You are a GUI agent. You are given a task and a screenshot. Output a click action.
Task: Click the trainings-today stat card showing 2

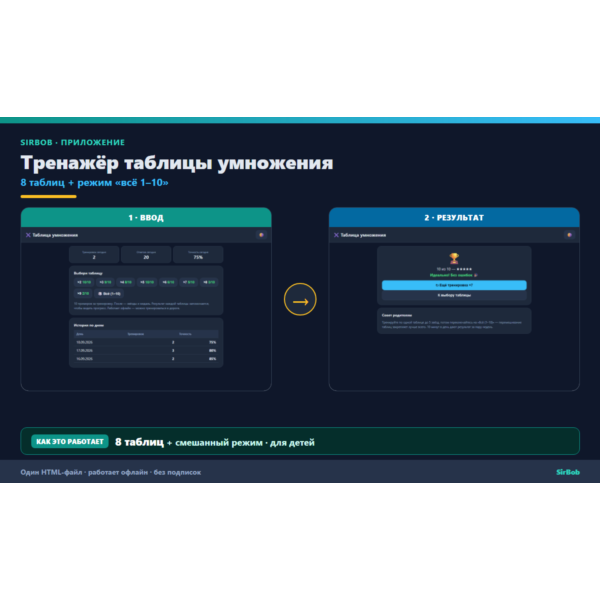(x=94, y=255)
